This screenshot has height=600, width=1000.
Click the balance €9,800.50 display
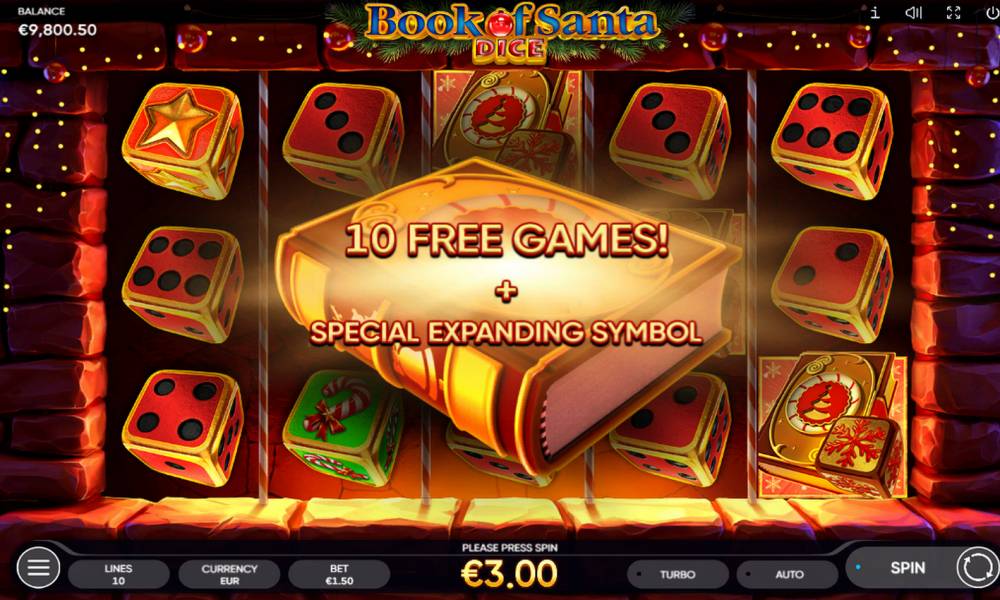point(57,30)
